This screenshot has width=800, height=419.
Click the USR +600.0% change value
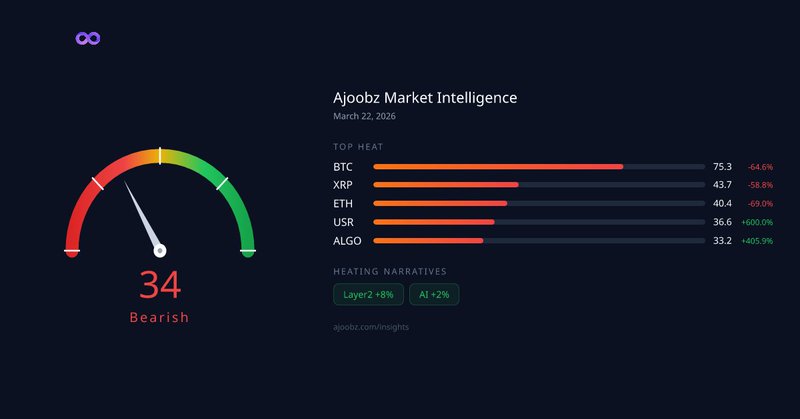tap(757, 222)
